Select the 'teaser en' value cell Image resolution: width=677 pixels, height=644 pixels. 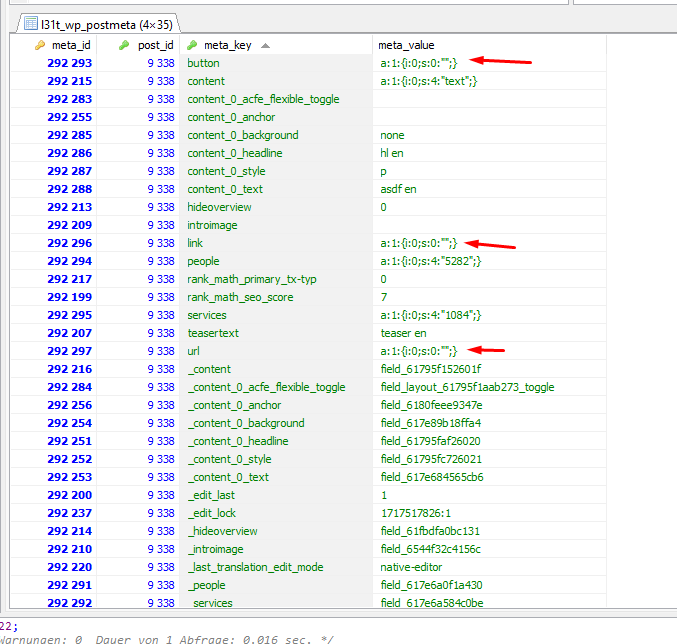[489, 333]
